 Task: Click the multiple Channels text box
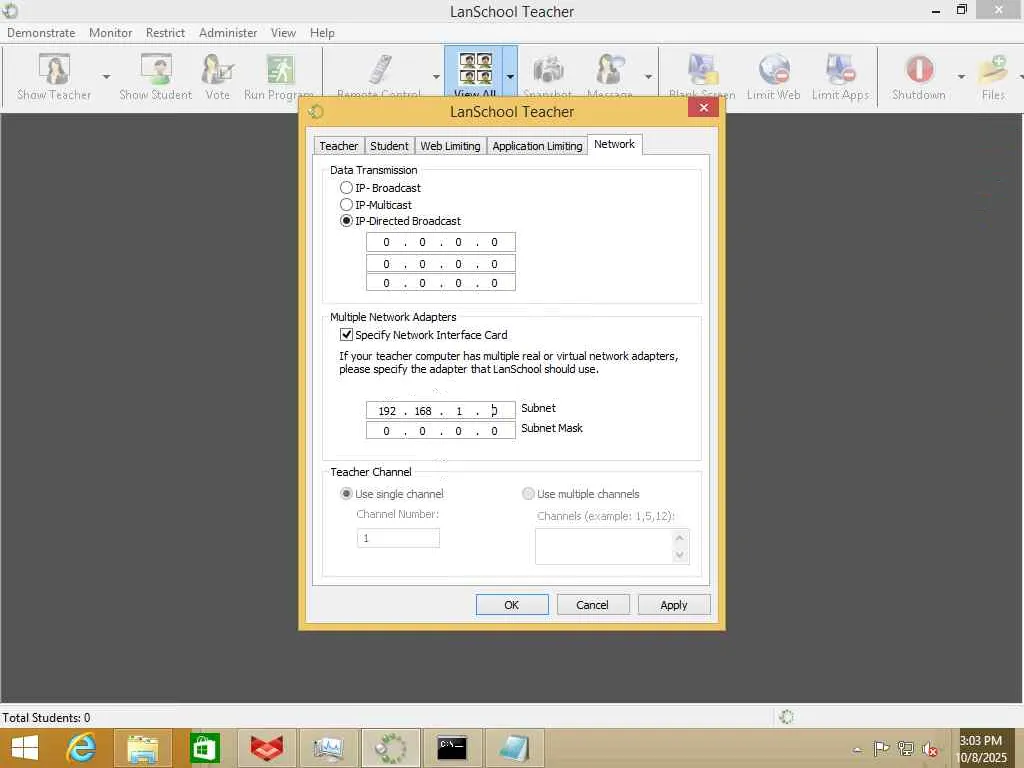(x=612, y=546)
